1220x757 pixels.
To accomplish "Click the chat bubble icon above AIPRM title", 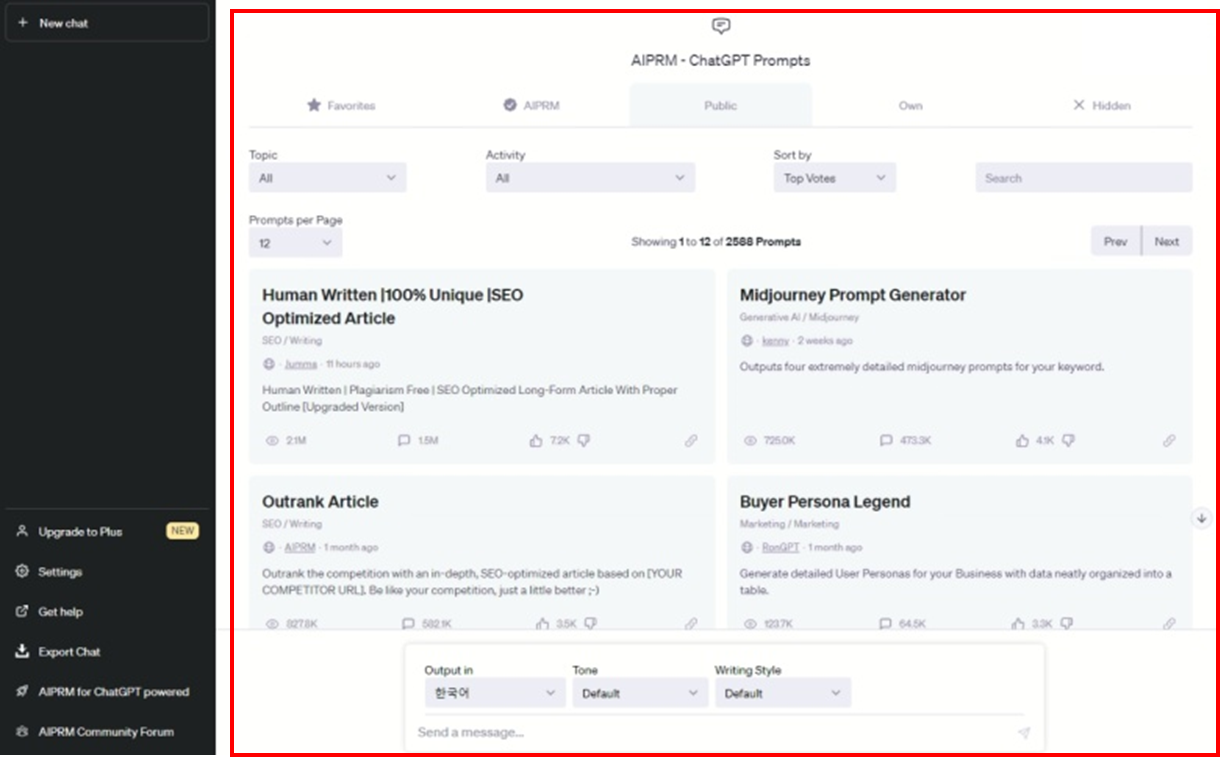I will click(721, 27).
